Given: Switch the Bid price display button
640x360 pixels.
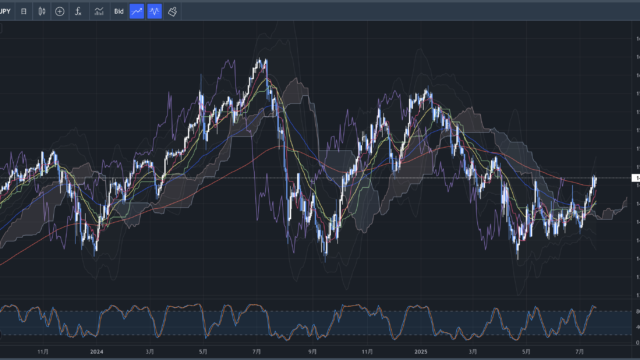Looking at the screenshot, I should pyautogui.click(x=119, y=11).
